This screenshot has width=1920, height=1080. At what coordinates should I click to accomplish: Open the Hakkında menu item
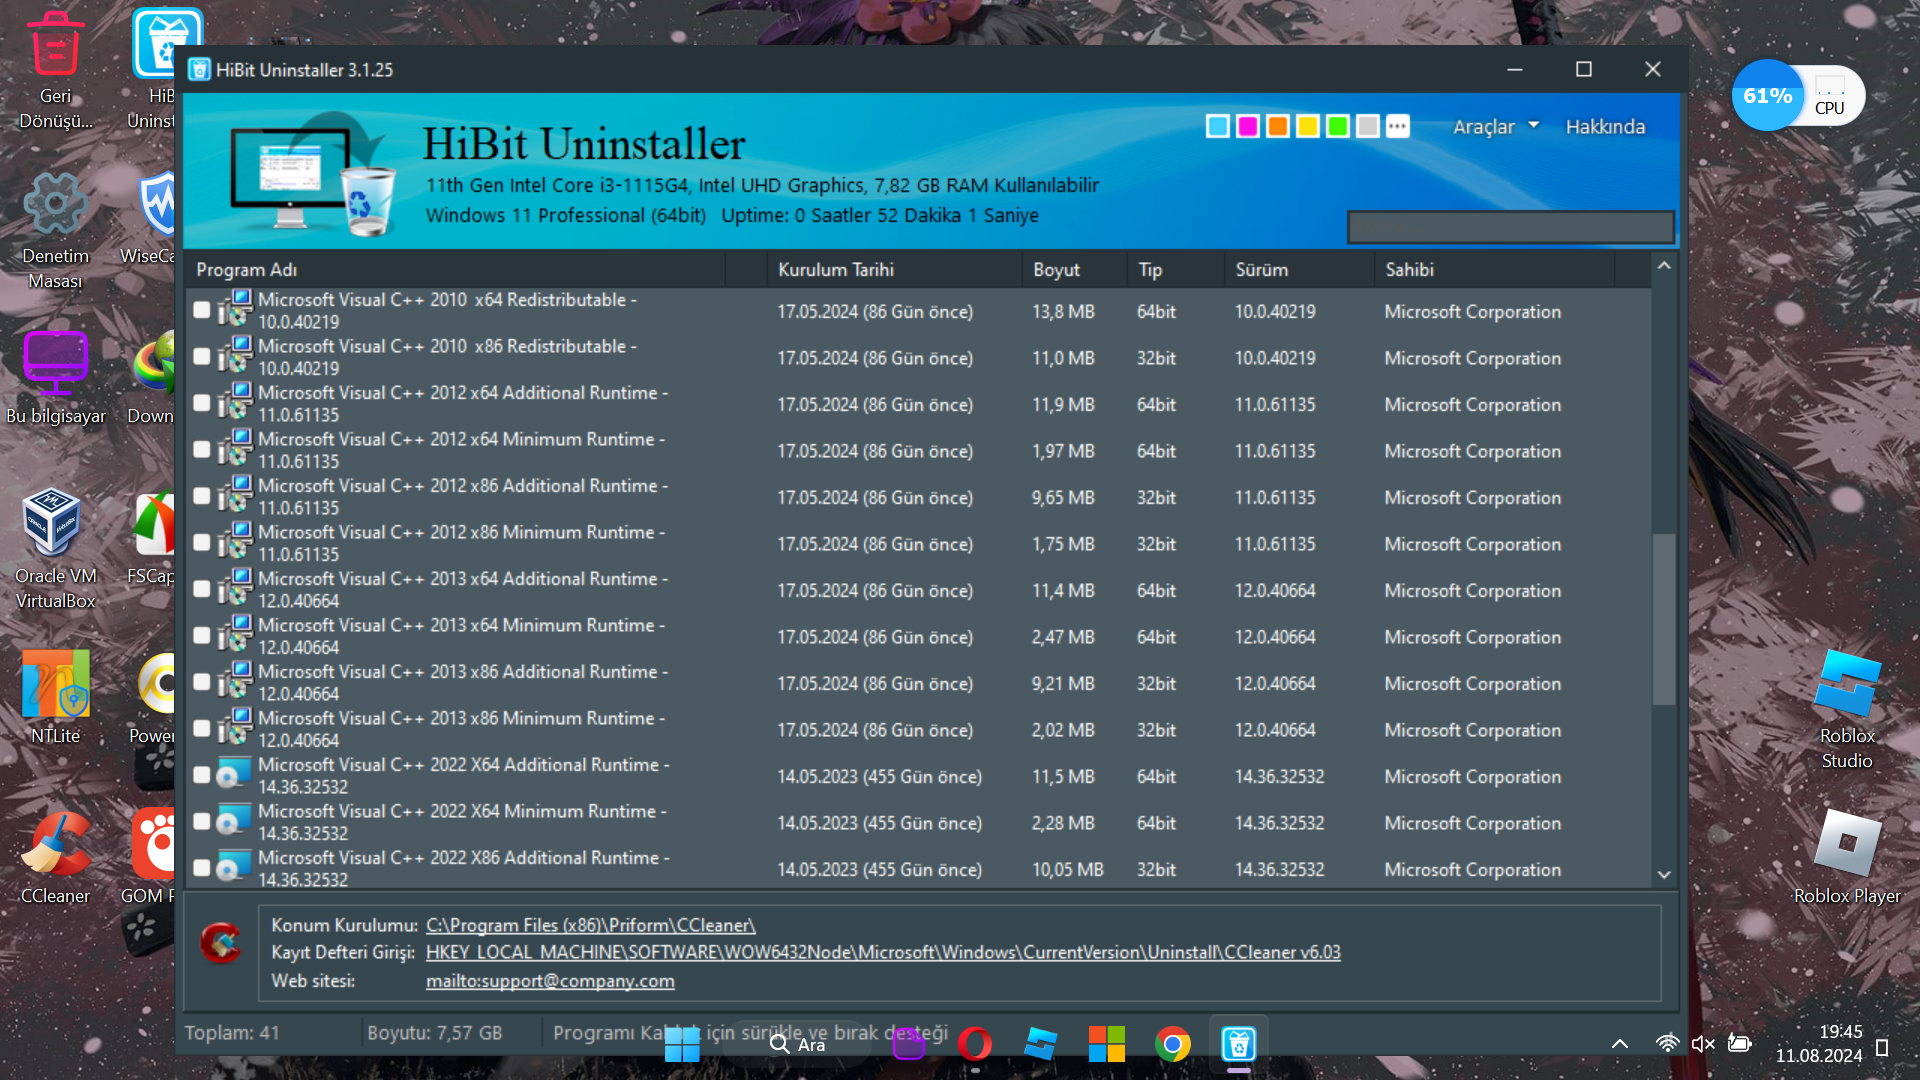[x=1604, y=127]
